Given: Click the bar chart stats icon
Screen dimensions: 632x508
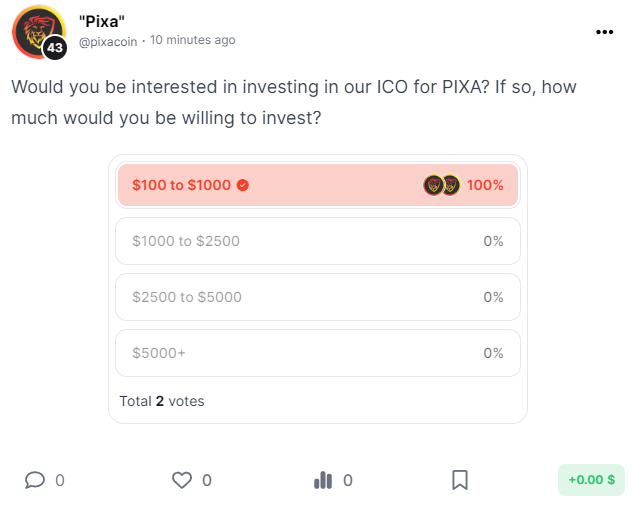Looking at the screenshot, I should point(323,480).
